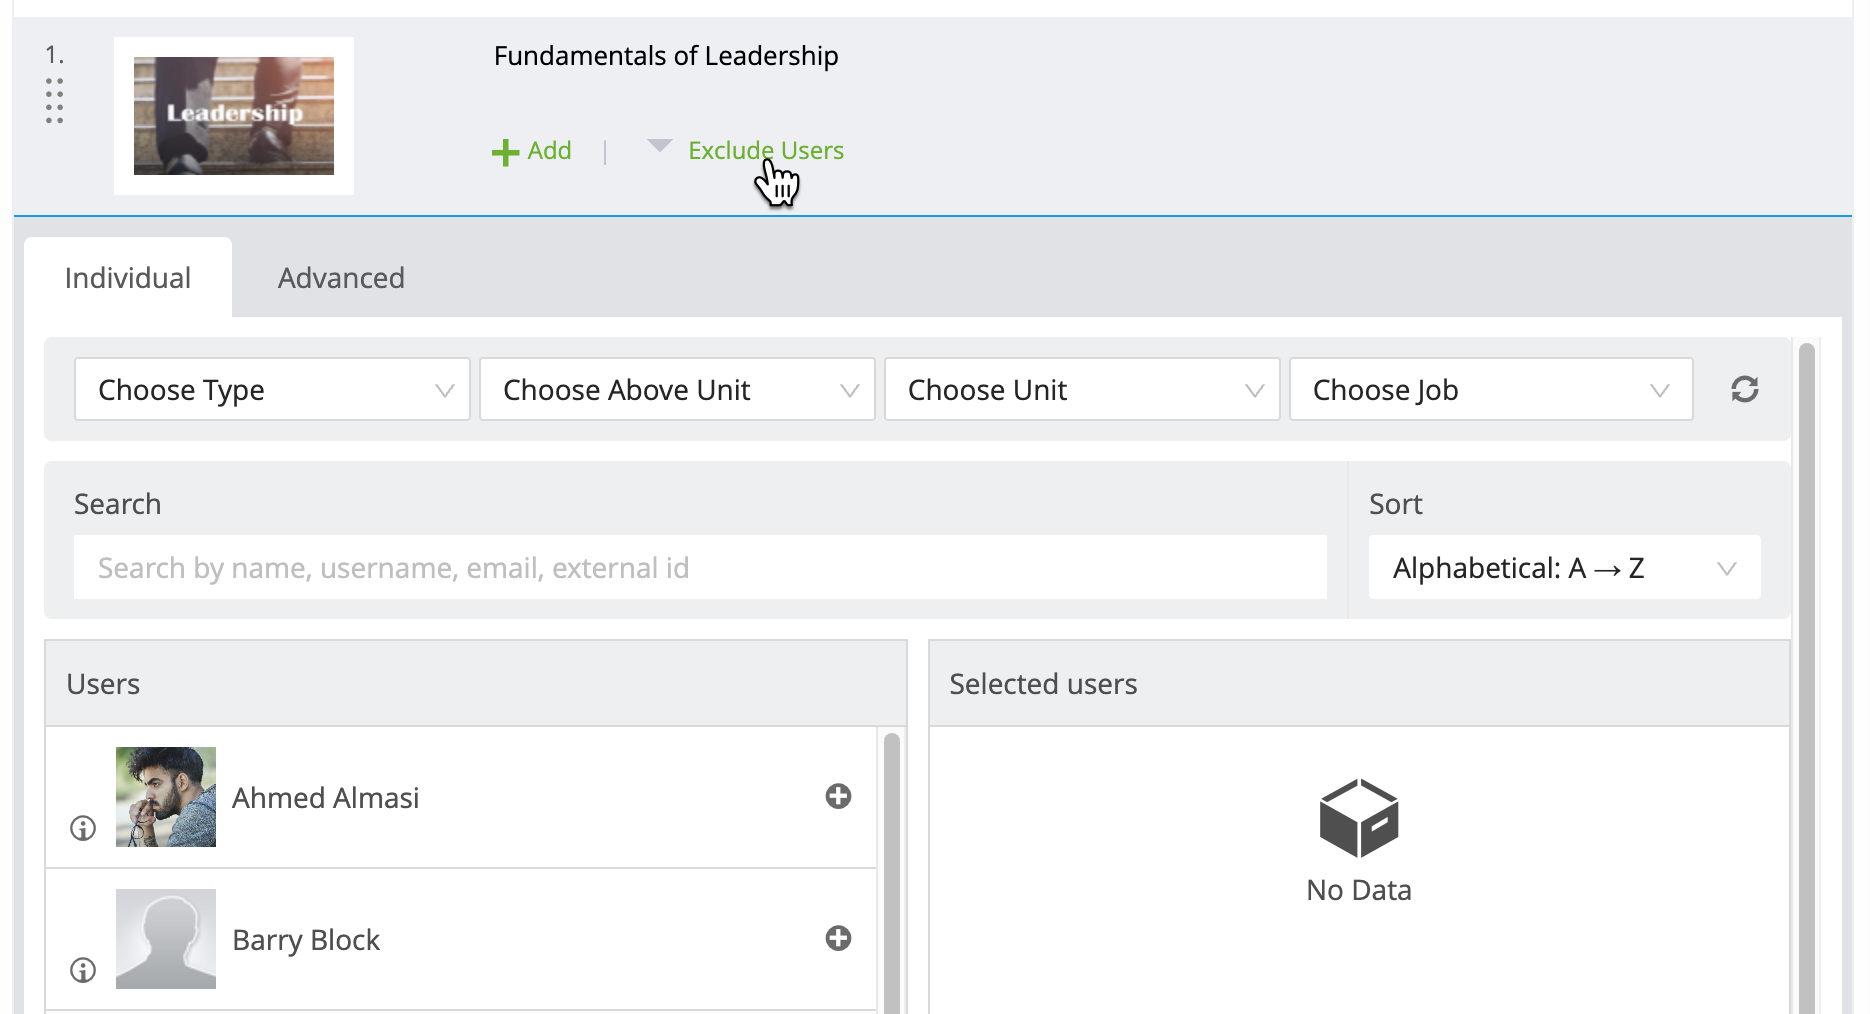Image resolution: width=1870 pixels, height=1014 pixels.
Task: Select the Individual tab
Action: 128,277
